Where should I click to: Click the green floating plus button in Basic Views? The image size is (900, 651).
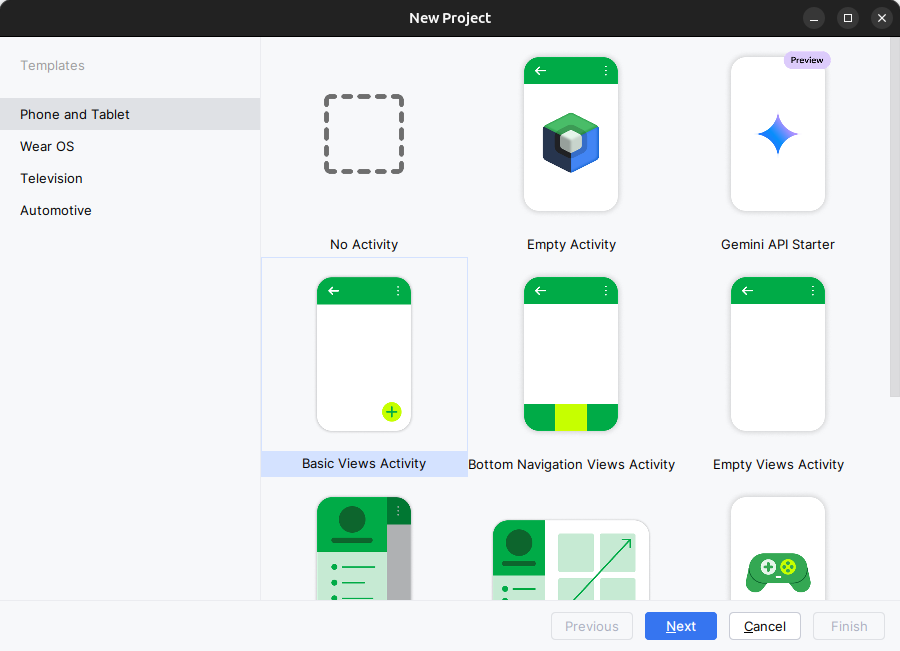coord(391,412)
